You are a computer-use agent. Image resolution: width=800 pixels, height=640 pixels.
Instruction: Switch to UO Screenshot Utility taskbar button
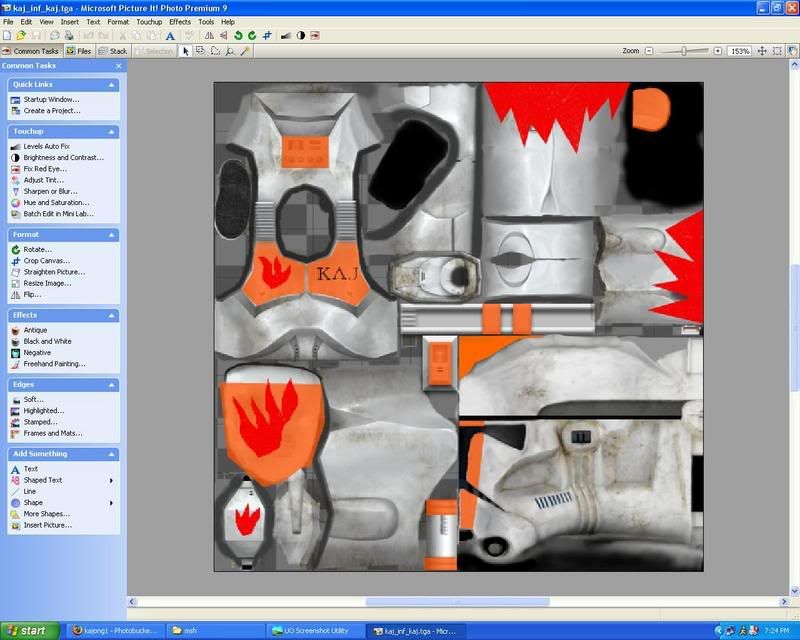(x=316, y=631)
